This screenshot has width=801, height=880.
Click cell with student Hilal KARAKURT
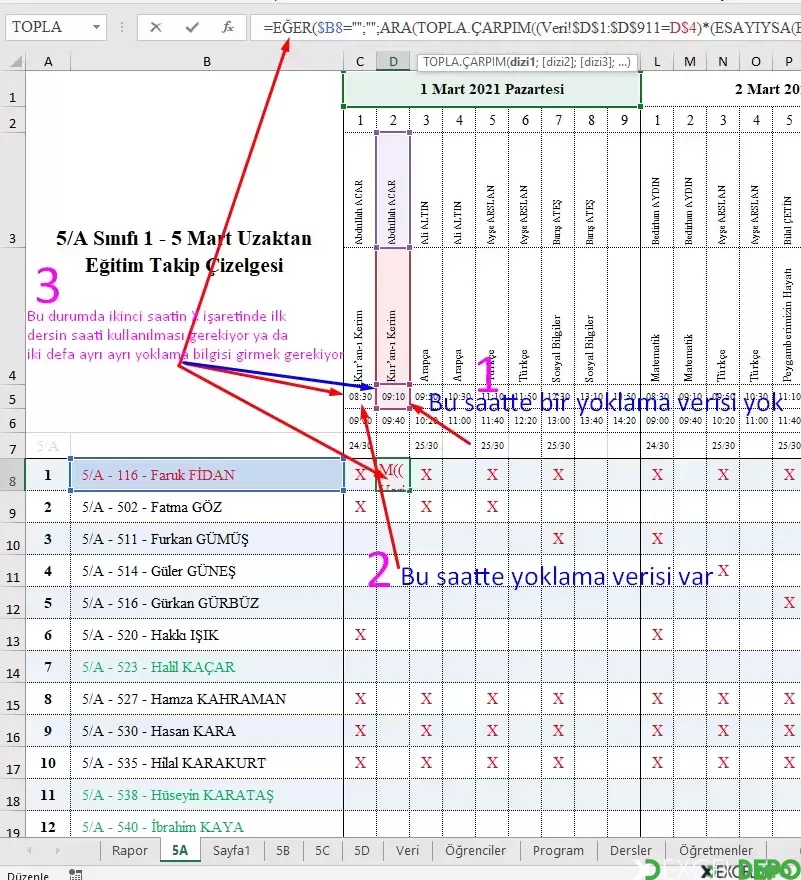(x=207, y=763)
